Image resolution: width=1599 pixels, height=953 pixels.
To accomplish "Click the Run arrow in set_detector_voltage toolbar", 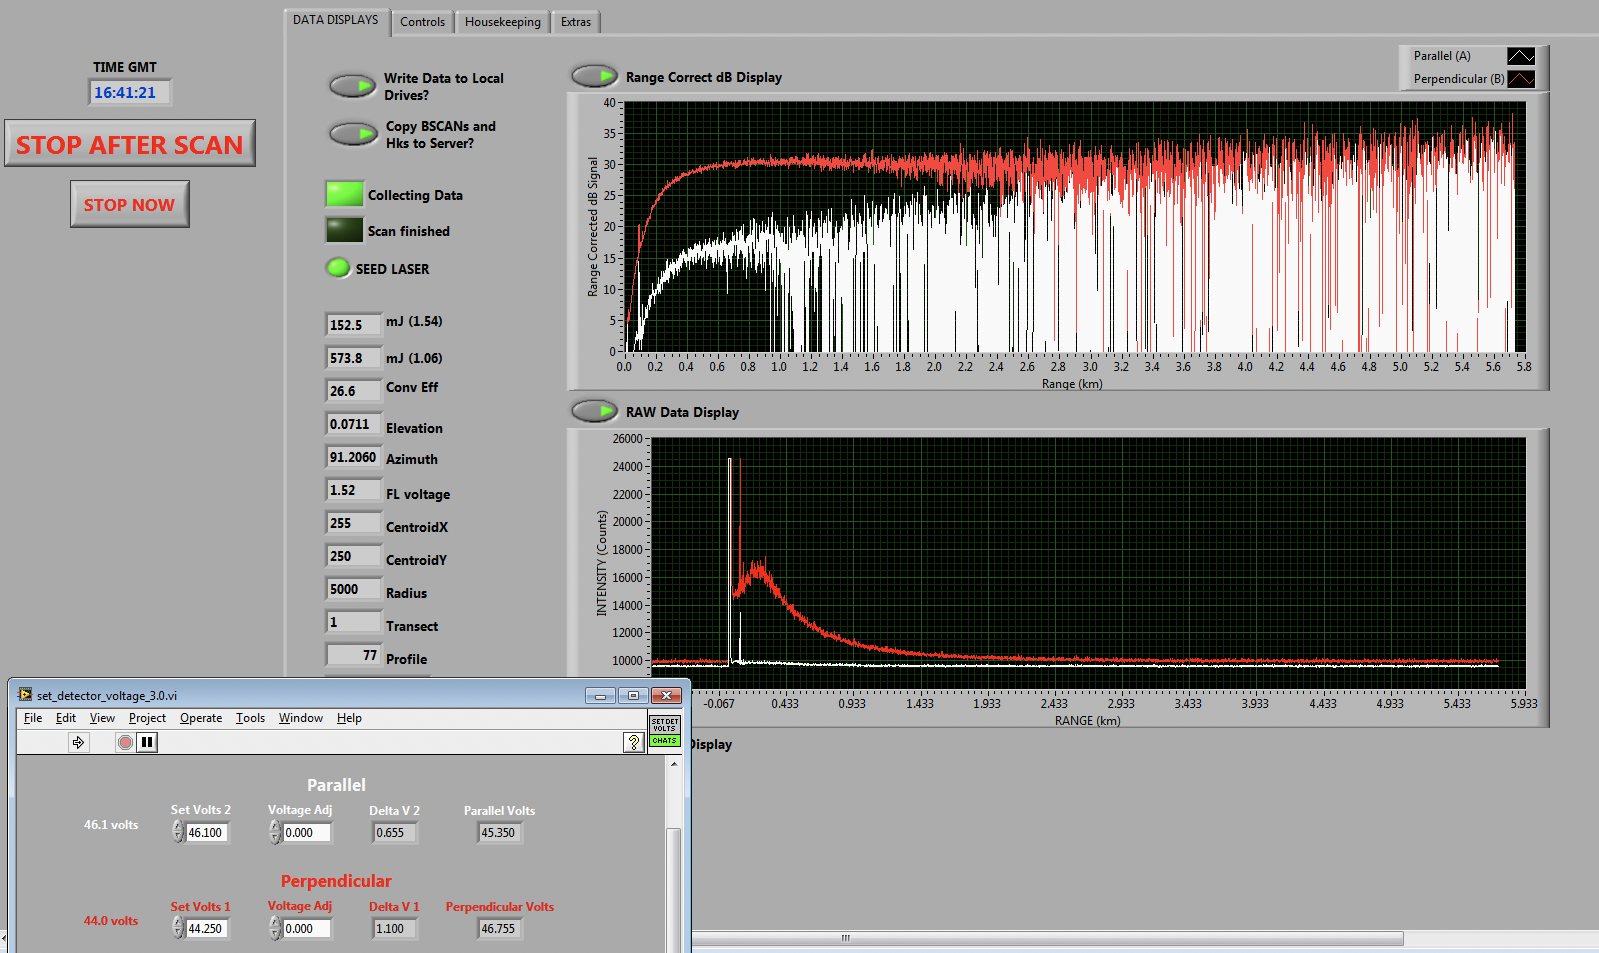I will [x=79, y=742].
